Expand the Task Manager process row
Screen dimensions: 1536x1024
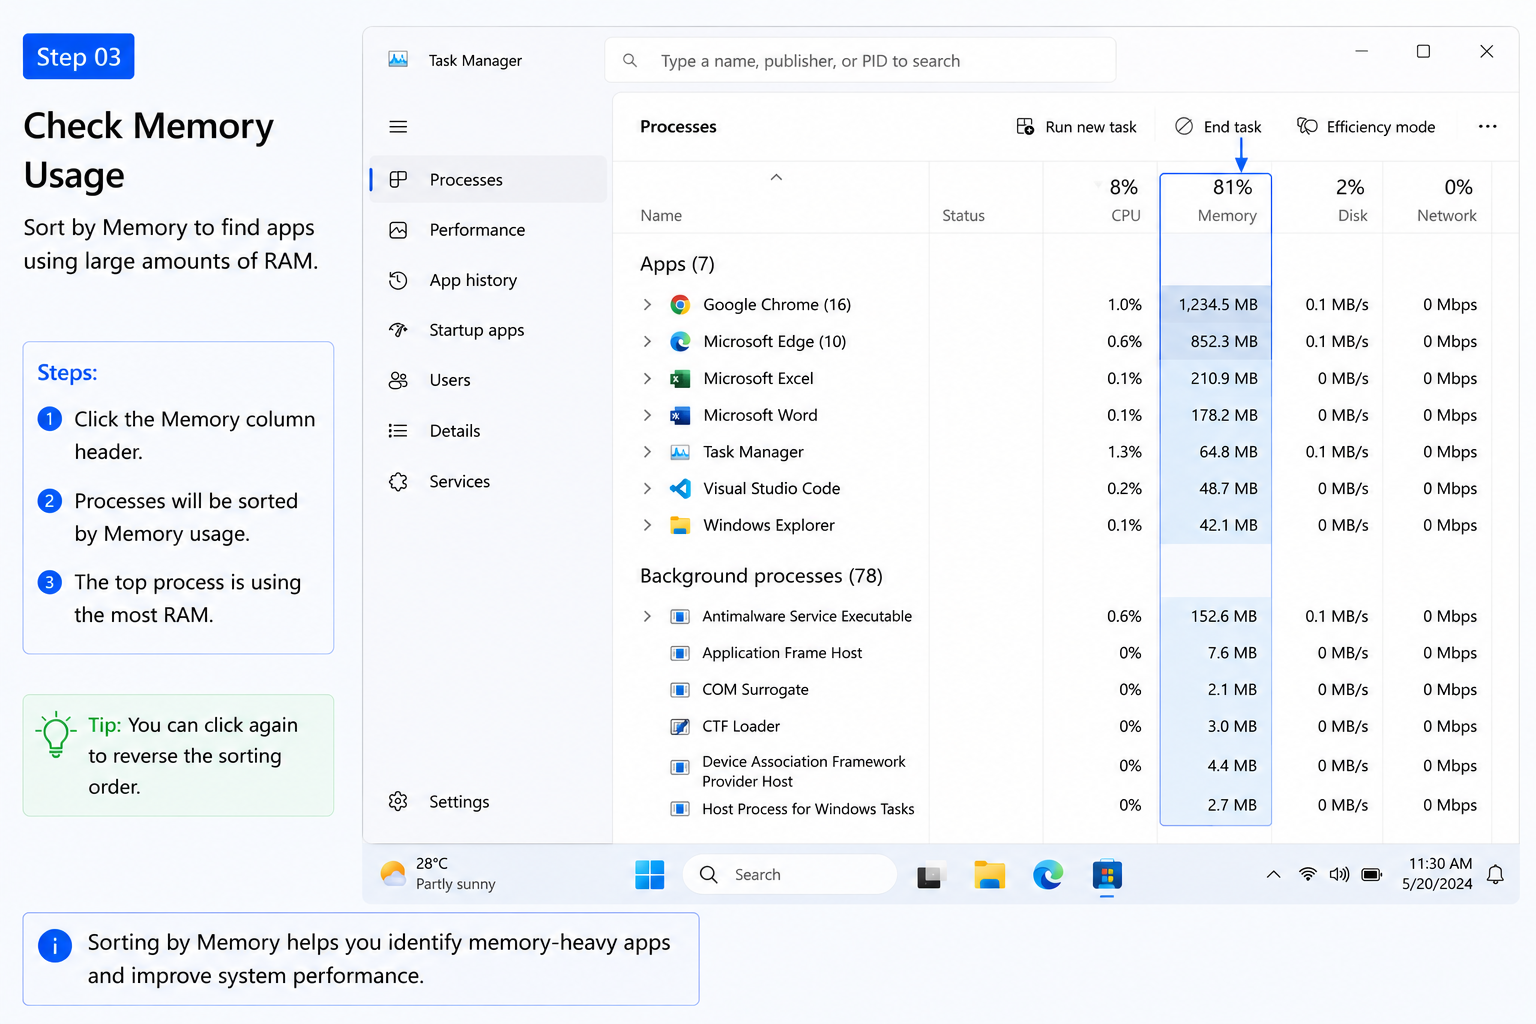647,452
